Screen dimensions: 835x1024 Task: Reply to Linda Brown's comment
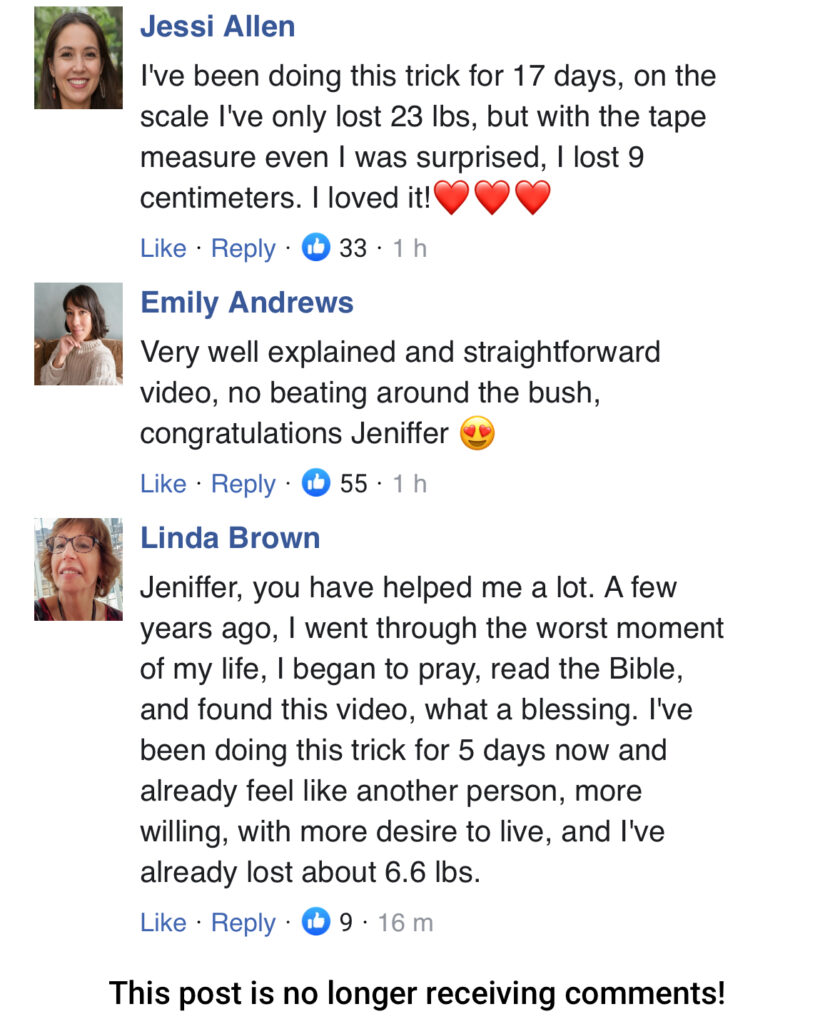coord(243,921)
